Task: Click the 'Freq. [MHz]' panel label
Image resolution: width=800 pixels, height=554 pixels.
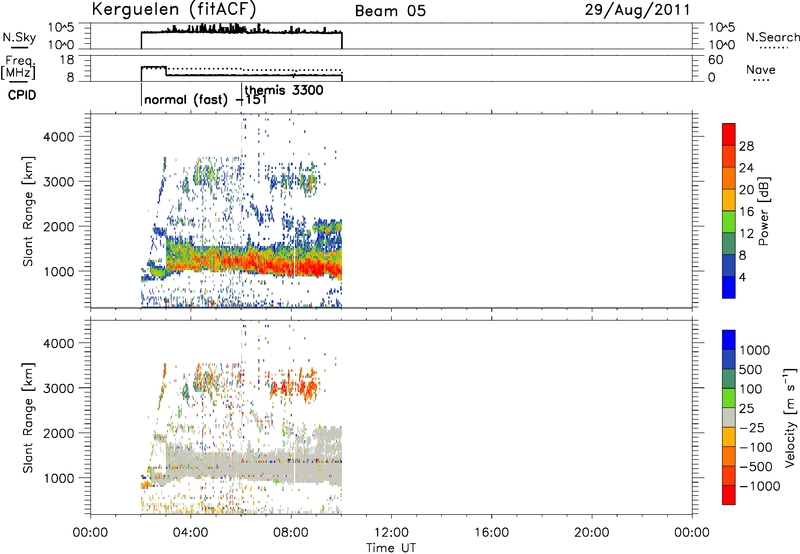Action: pos(18,67)
